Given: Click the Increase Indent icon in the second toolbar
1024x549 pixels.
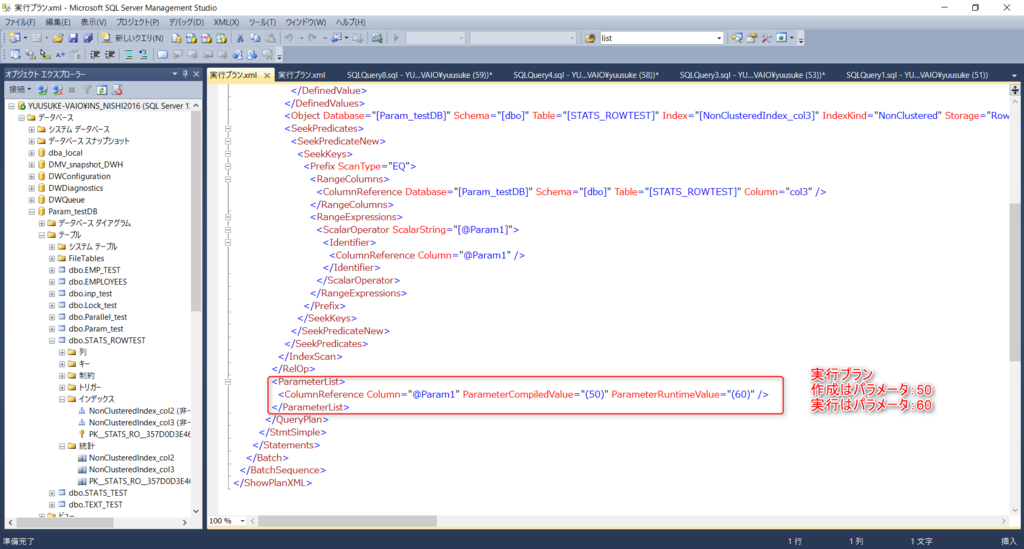Looking at the screenshot, I should [110, 55].
